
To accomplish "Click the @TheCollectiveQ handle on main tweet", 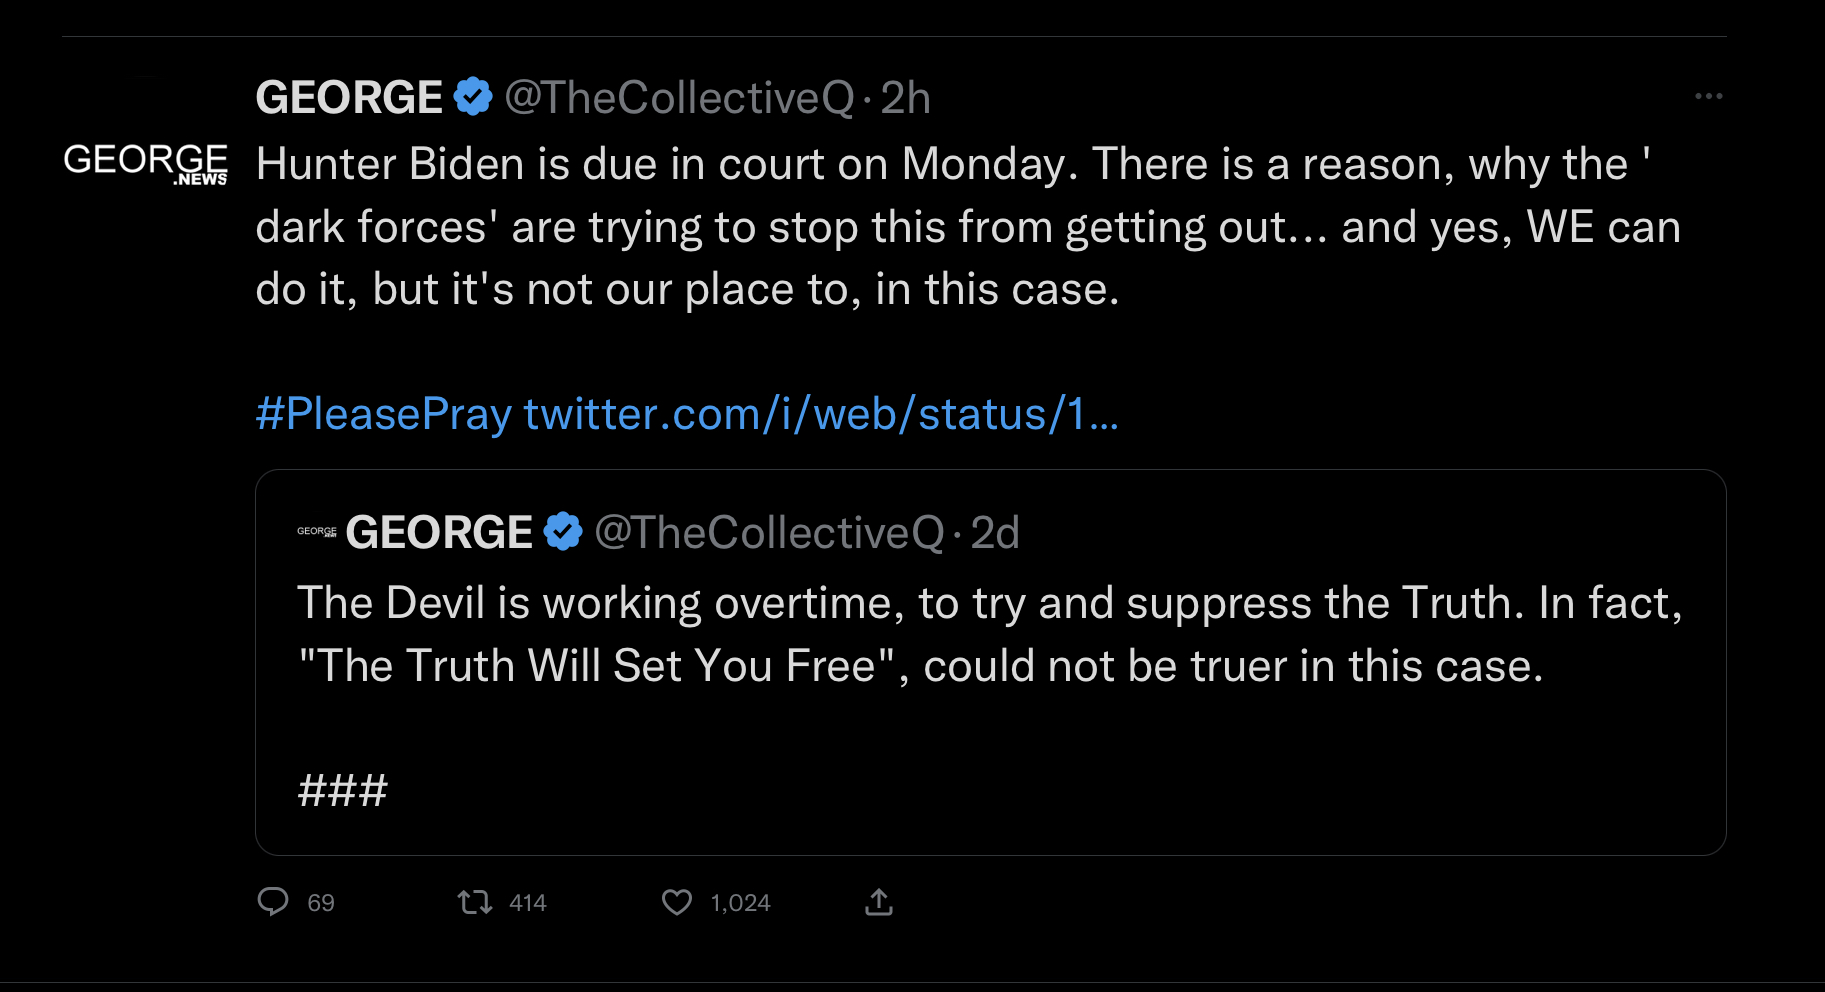I will (680, 98).
